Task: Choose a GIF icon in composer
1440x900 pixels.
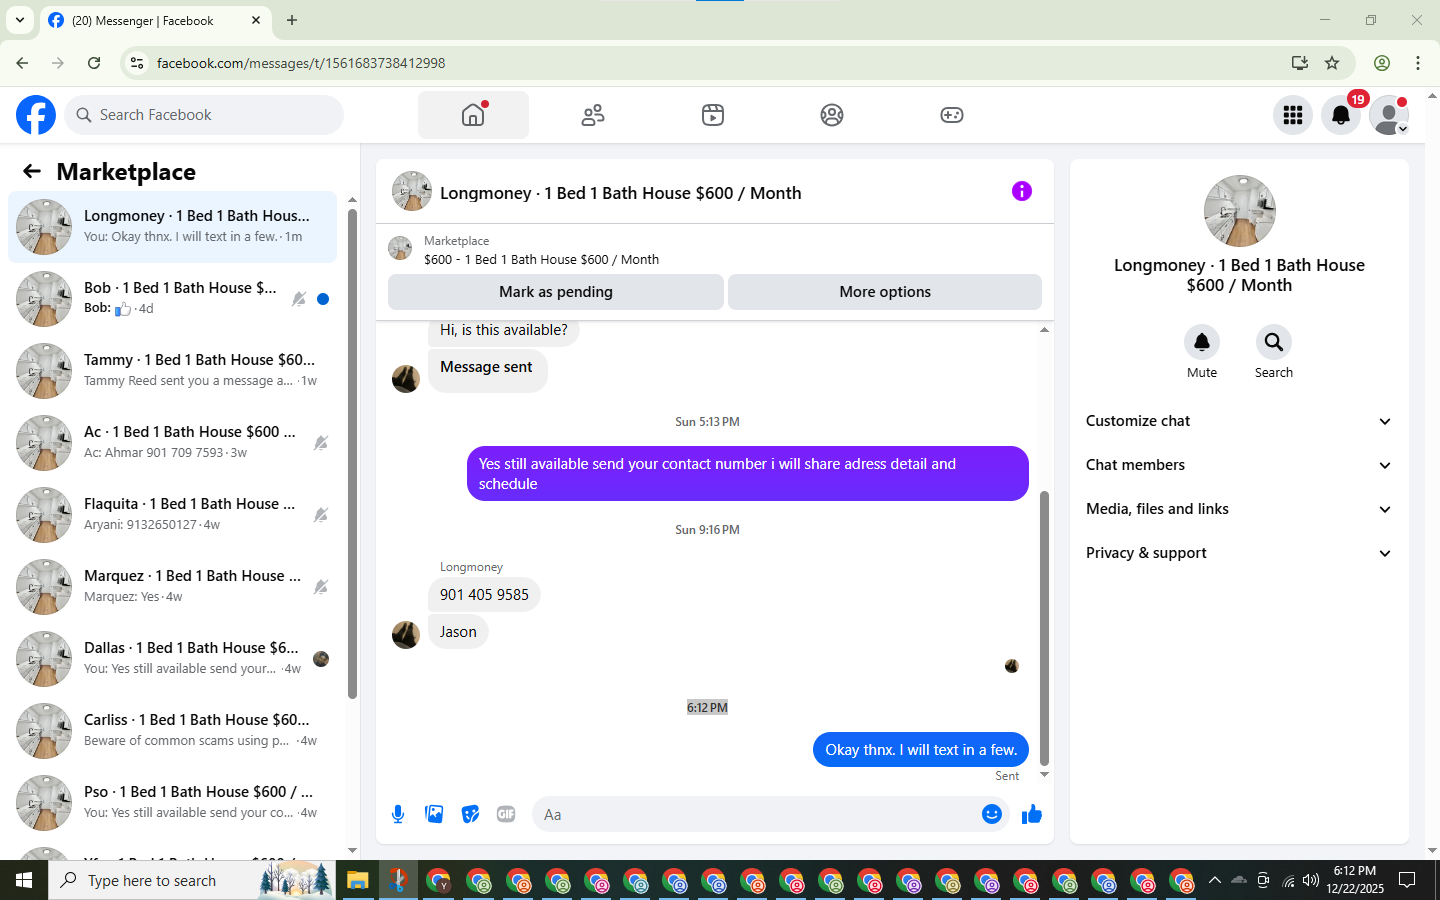Action: 506,814
